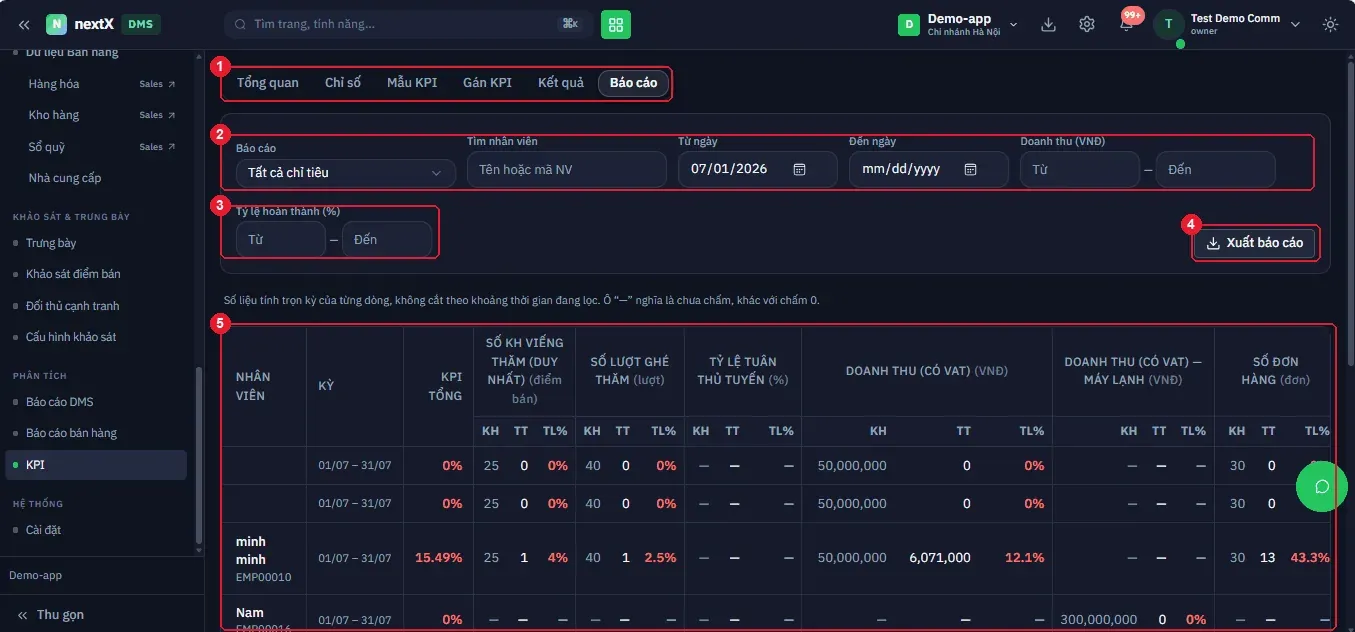Open settings gear icon in header

tap(1087, 24)
